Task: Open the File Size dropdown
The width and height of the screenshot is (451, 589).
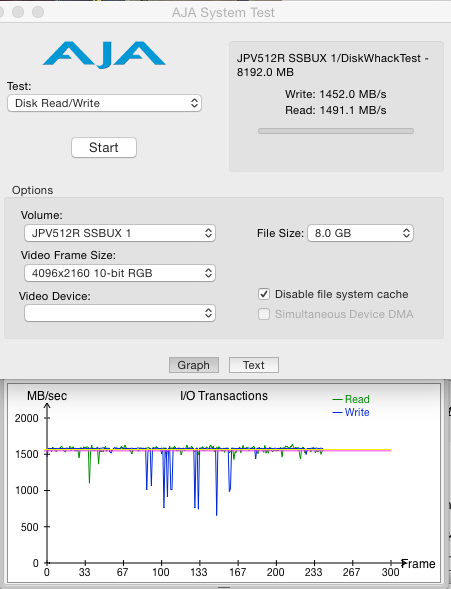Action: [x=360, y=233]
